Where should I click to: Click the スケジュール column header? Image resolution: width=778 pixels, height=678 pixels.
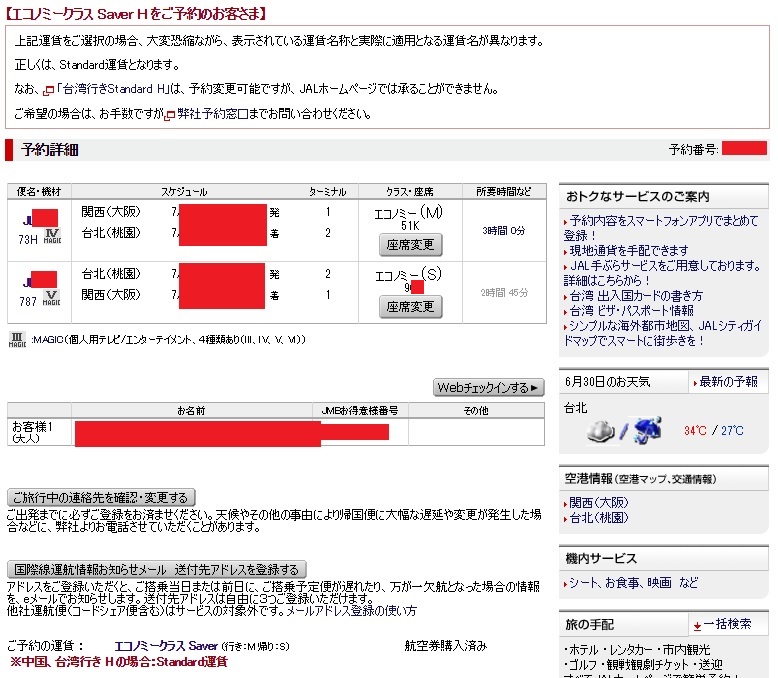point(184,192)
